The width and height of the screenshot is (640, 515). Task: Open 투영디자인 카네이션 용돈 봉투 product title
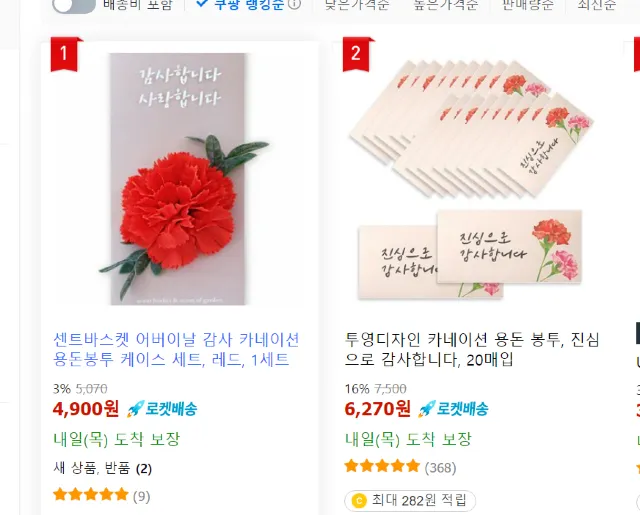coord(472,350)
